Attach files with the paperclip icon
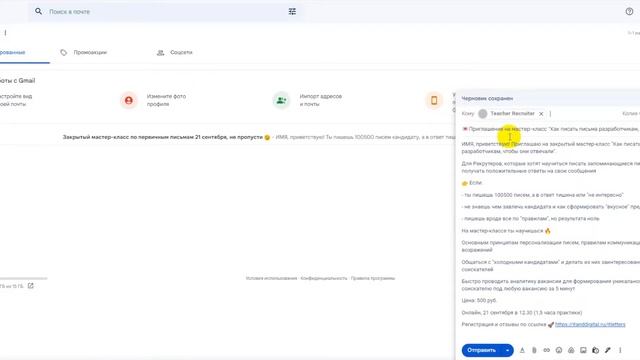The width and height of the screenshot is (640, 360). click(534, 350)
